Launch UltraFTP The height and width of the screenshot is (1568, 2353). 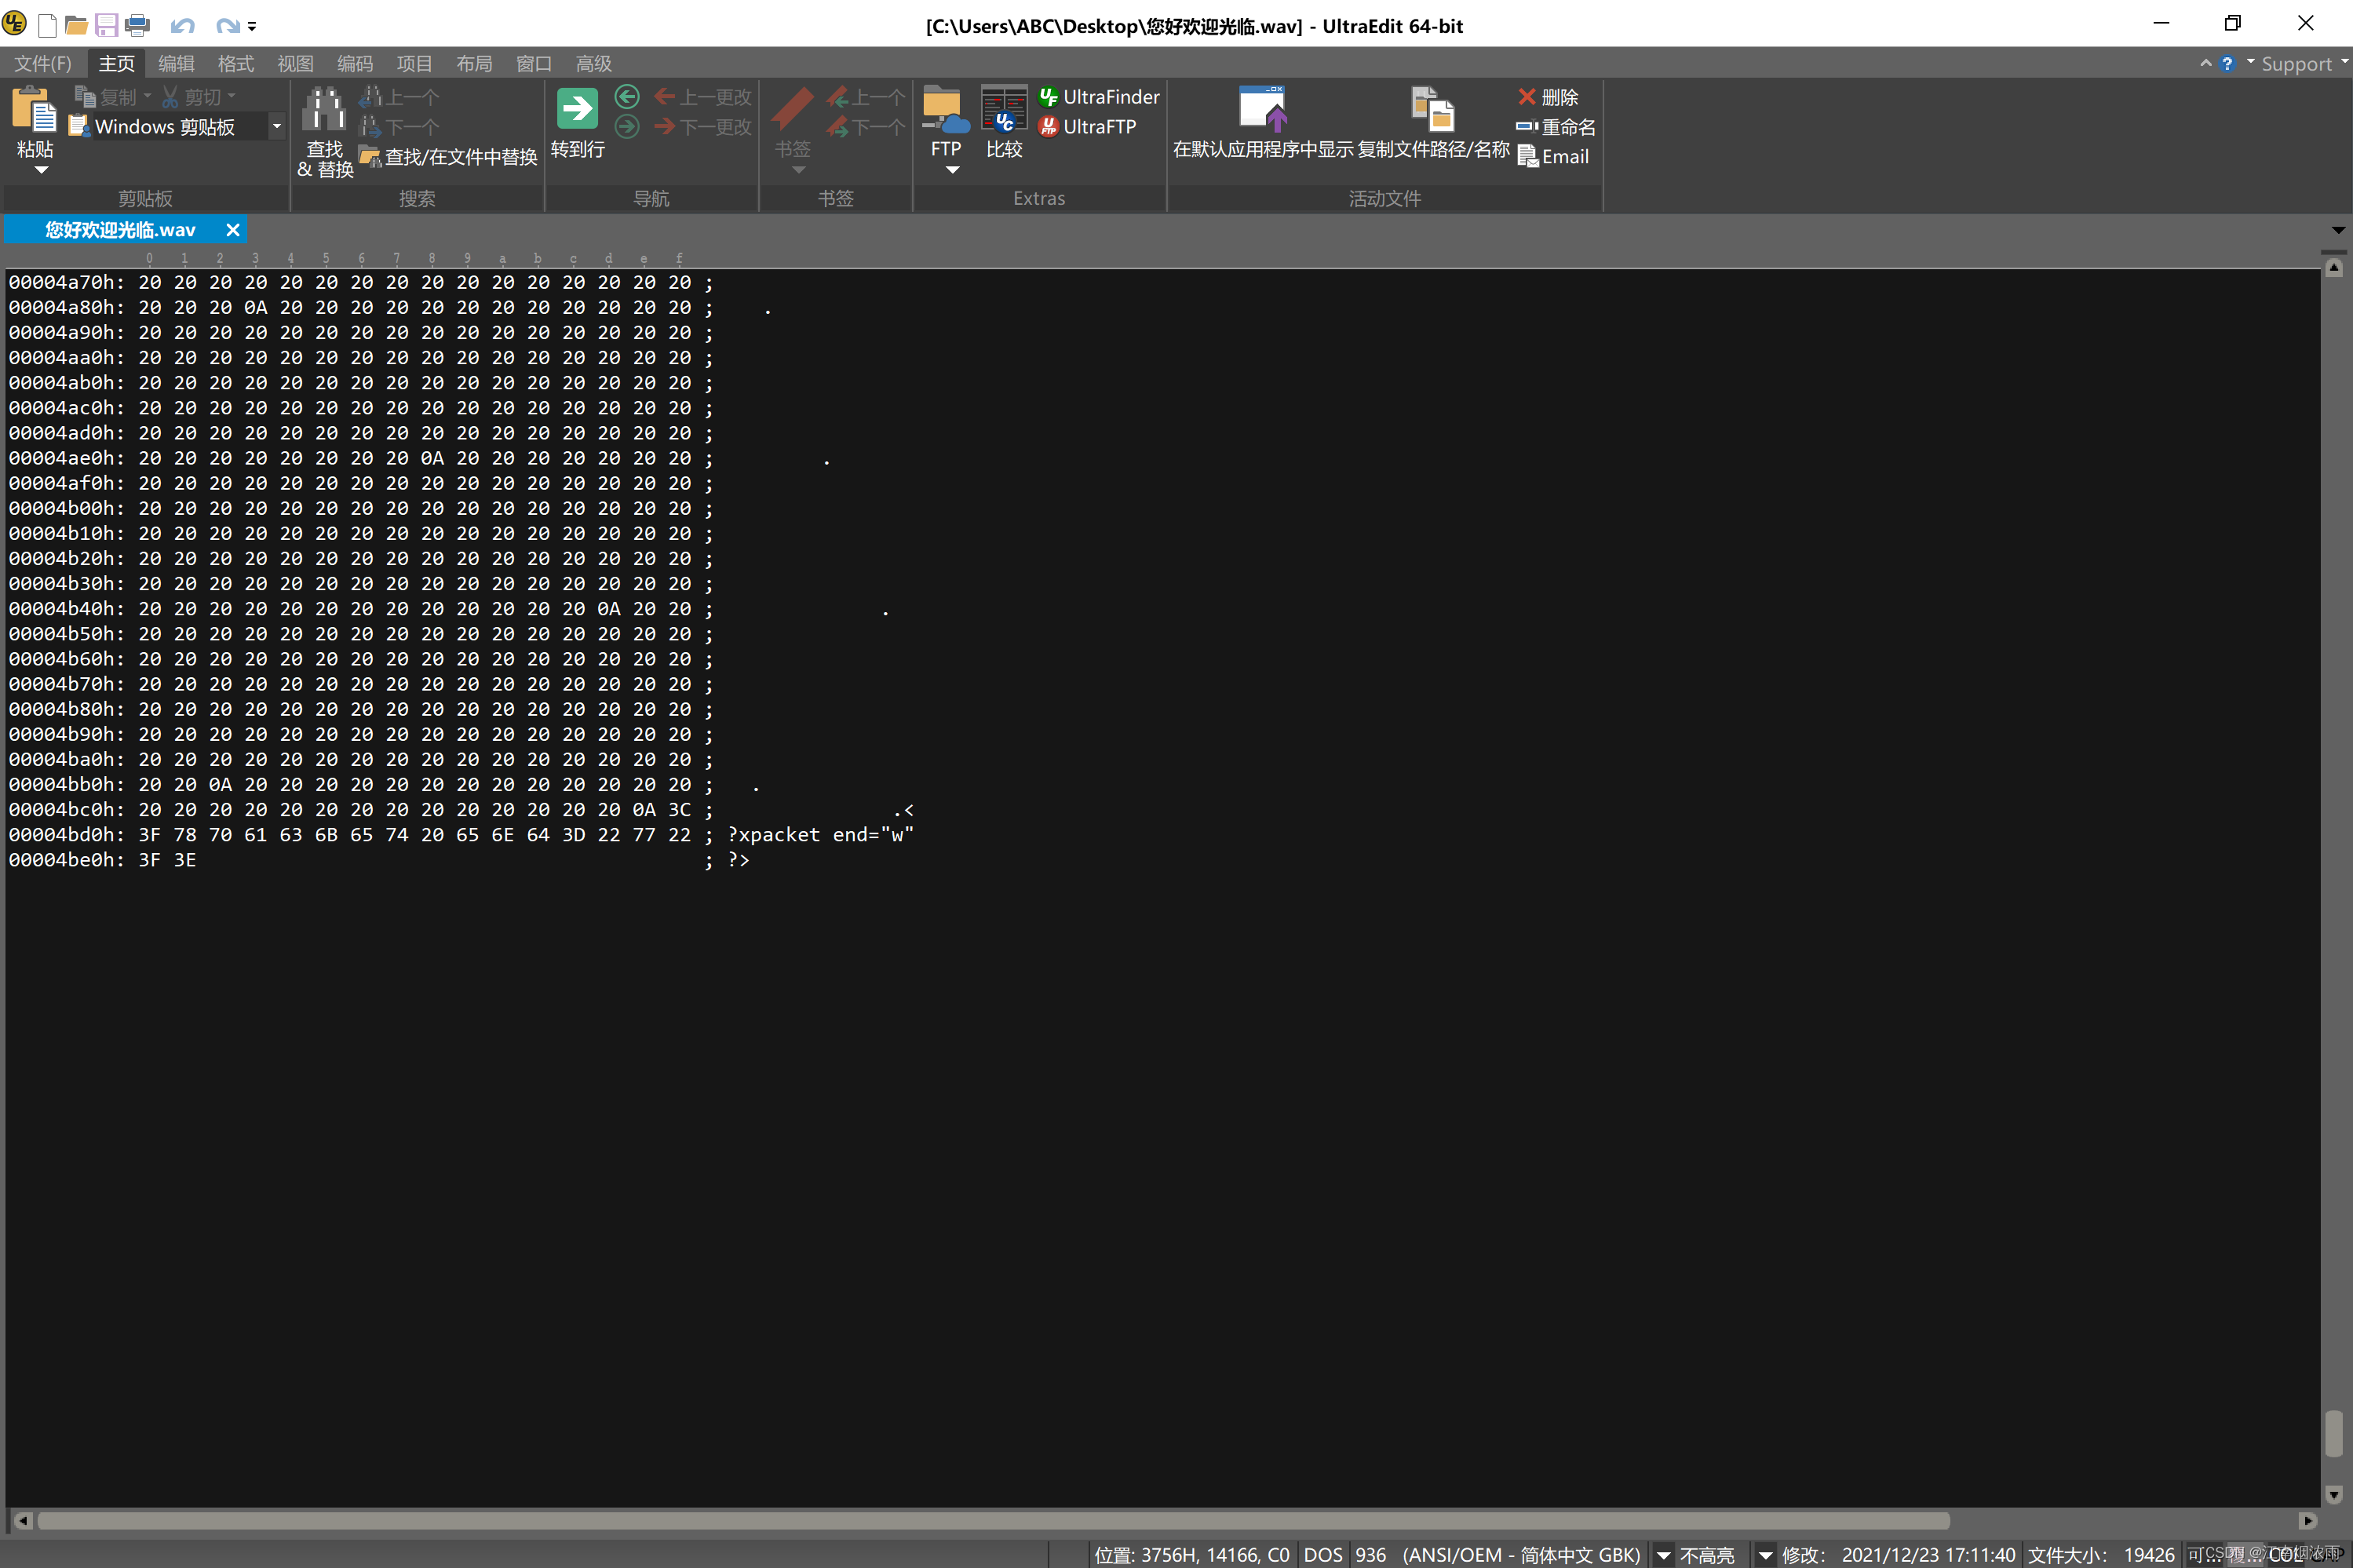[x=1088, y=127]
